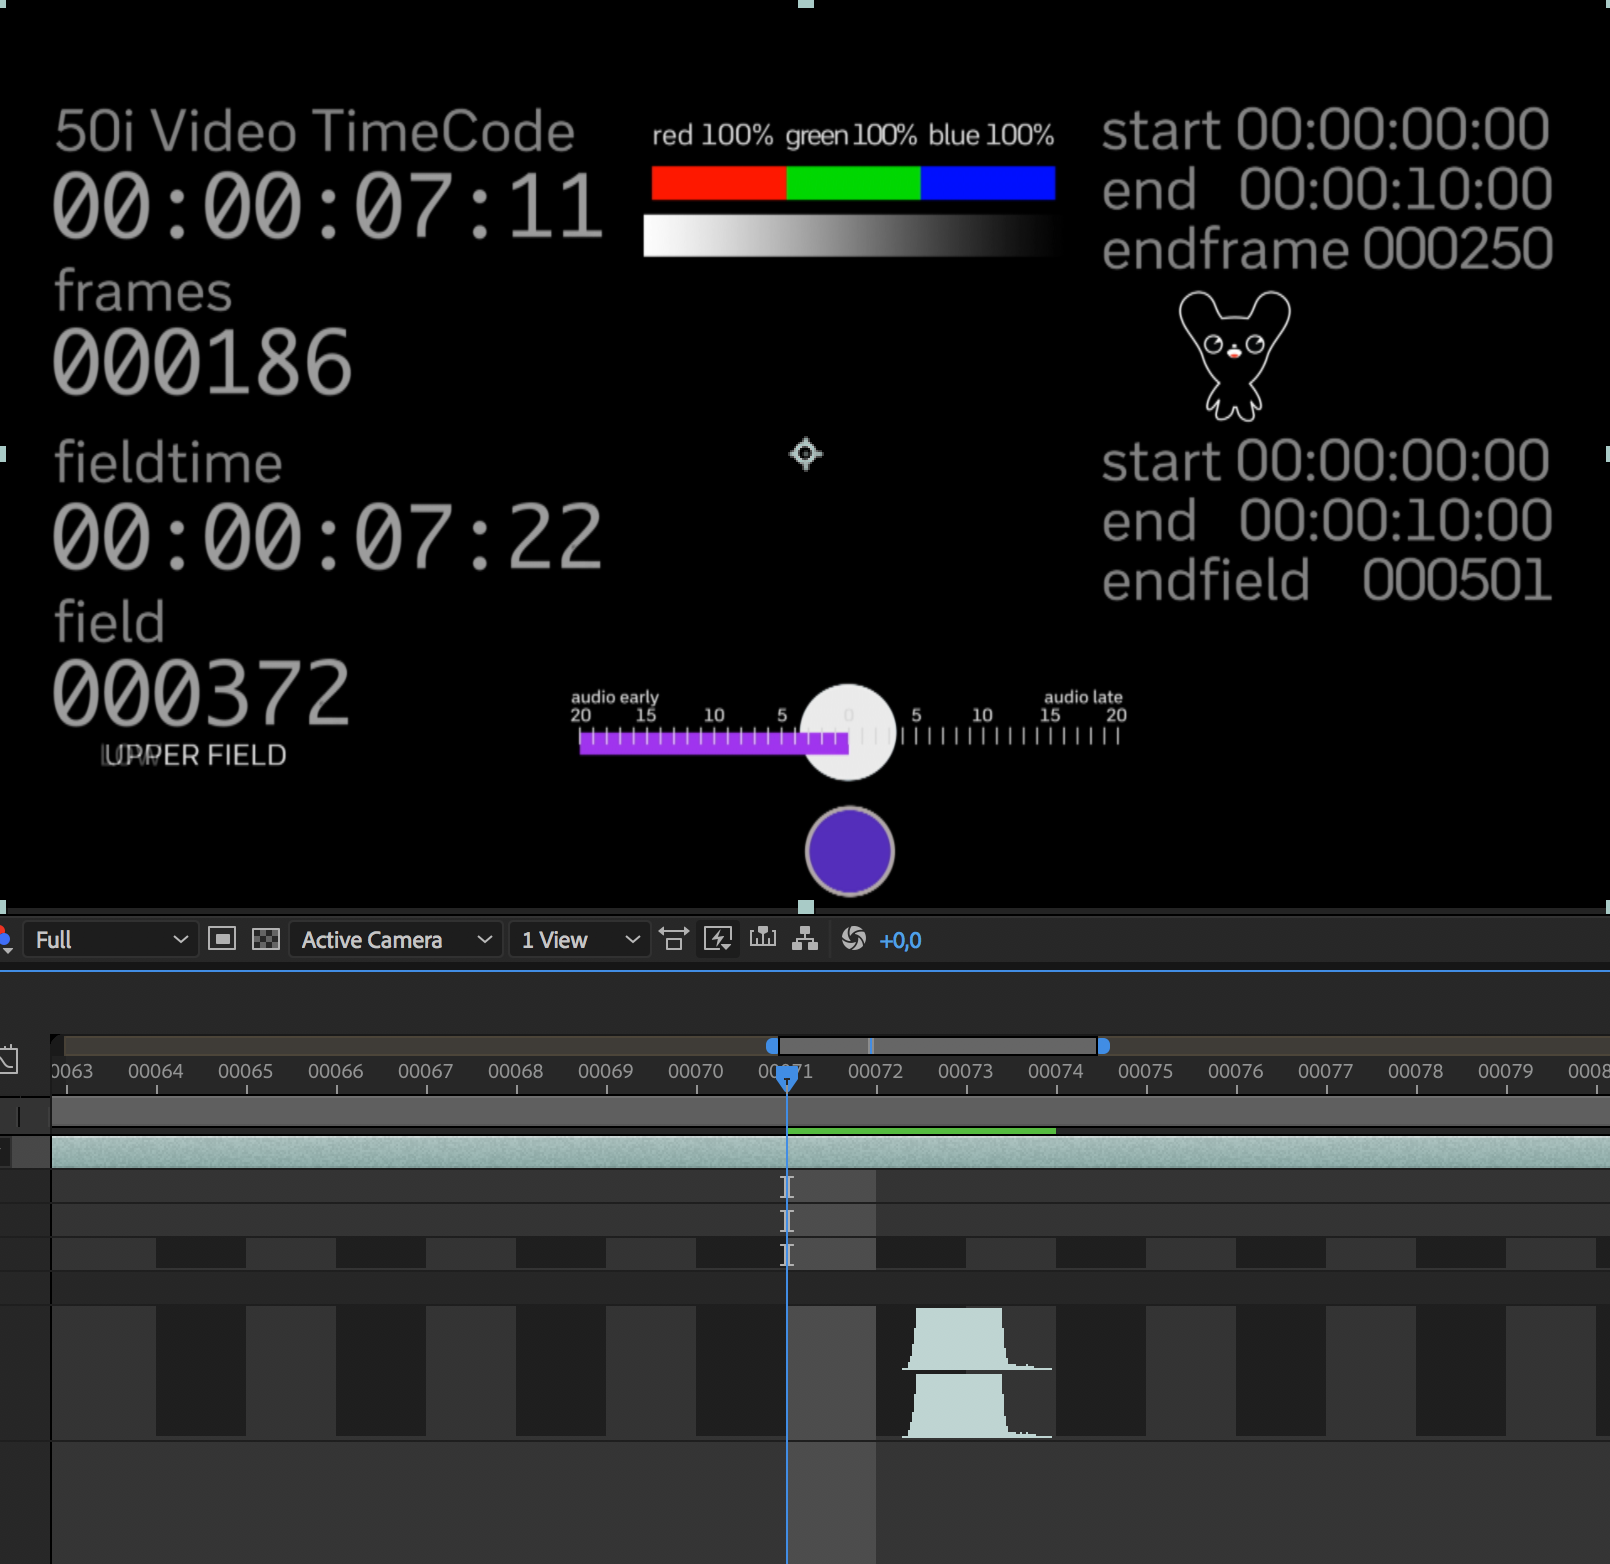Click the purple circle in composition
Screen dimensions: 1610x1564
tap(850, 852)
